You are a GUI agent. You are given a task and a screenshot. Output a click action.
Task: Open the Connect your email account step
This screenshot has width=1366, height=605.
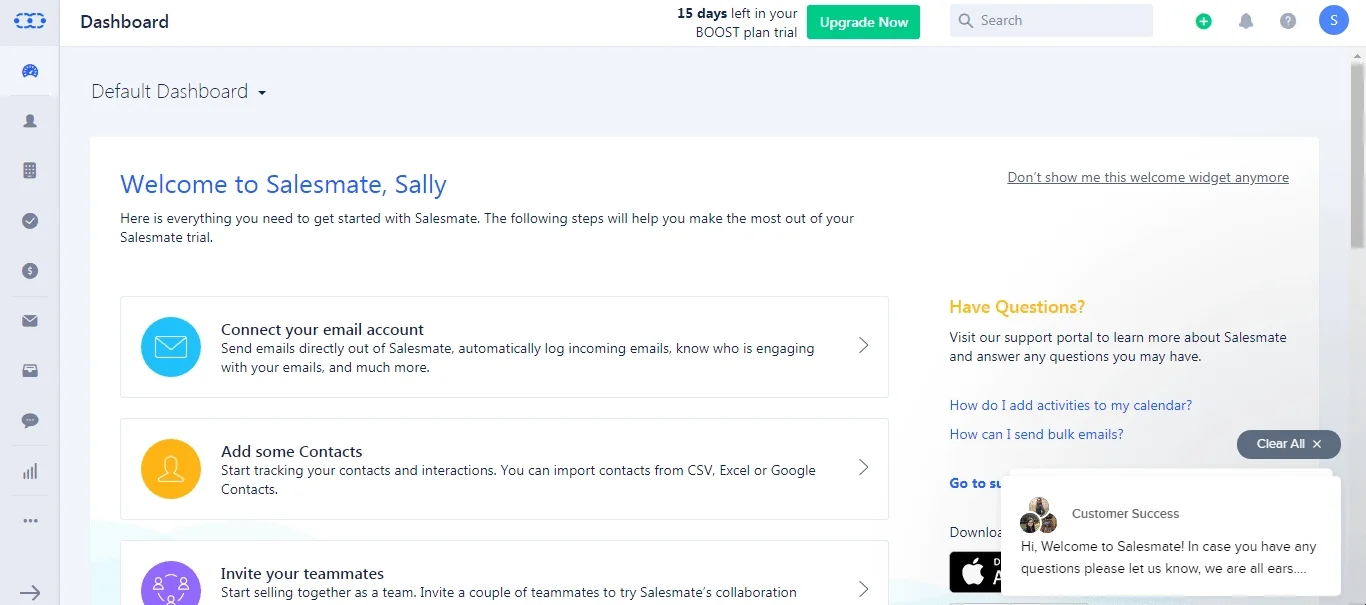coord(504,347)
